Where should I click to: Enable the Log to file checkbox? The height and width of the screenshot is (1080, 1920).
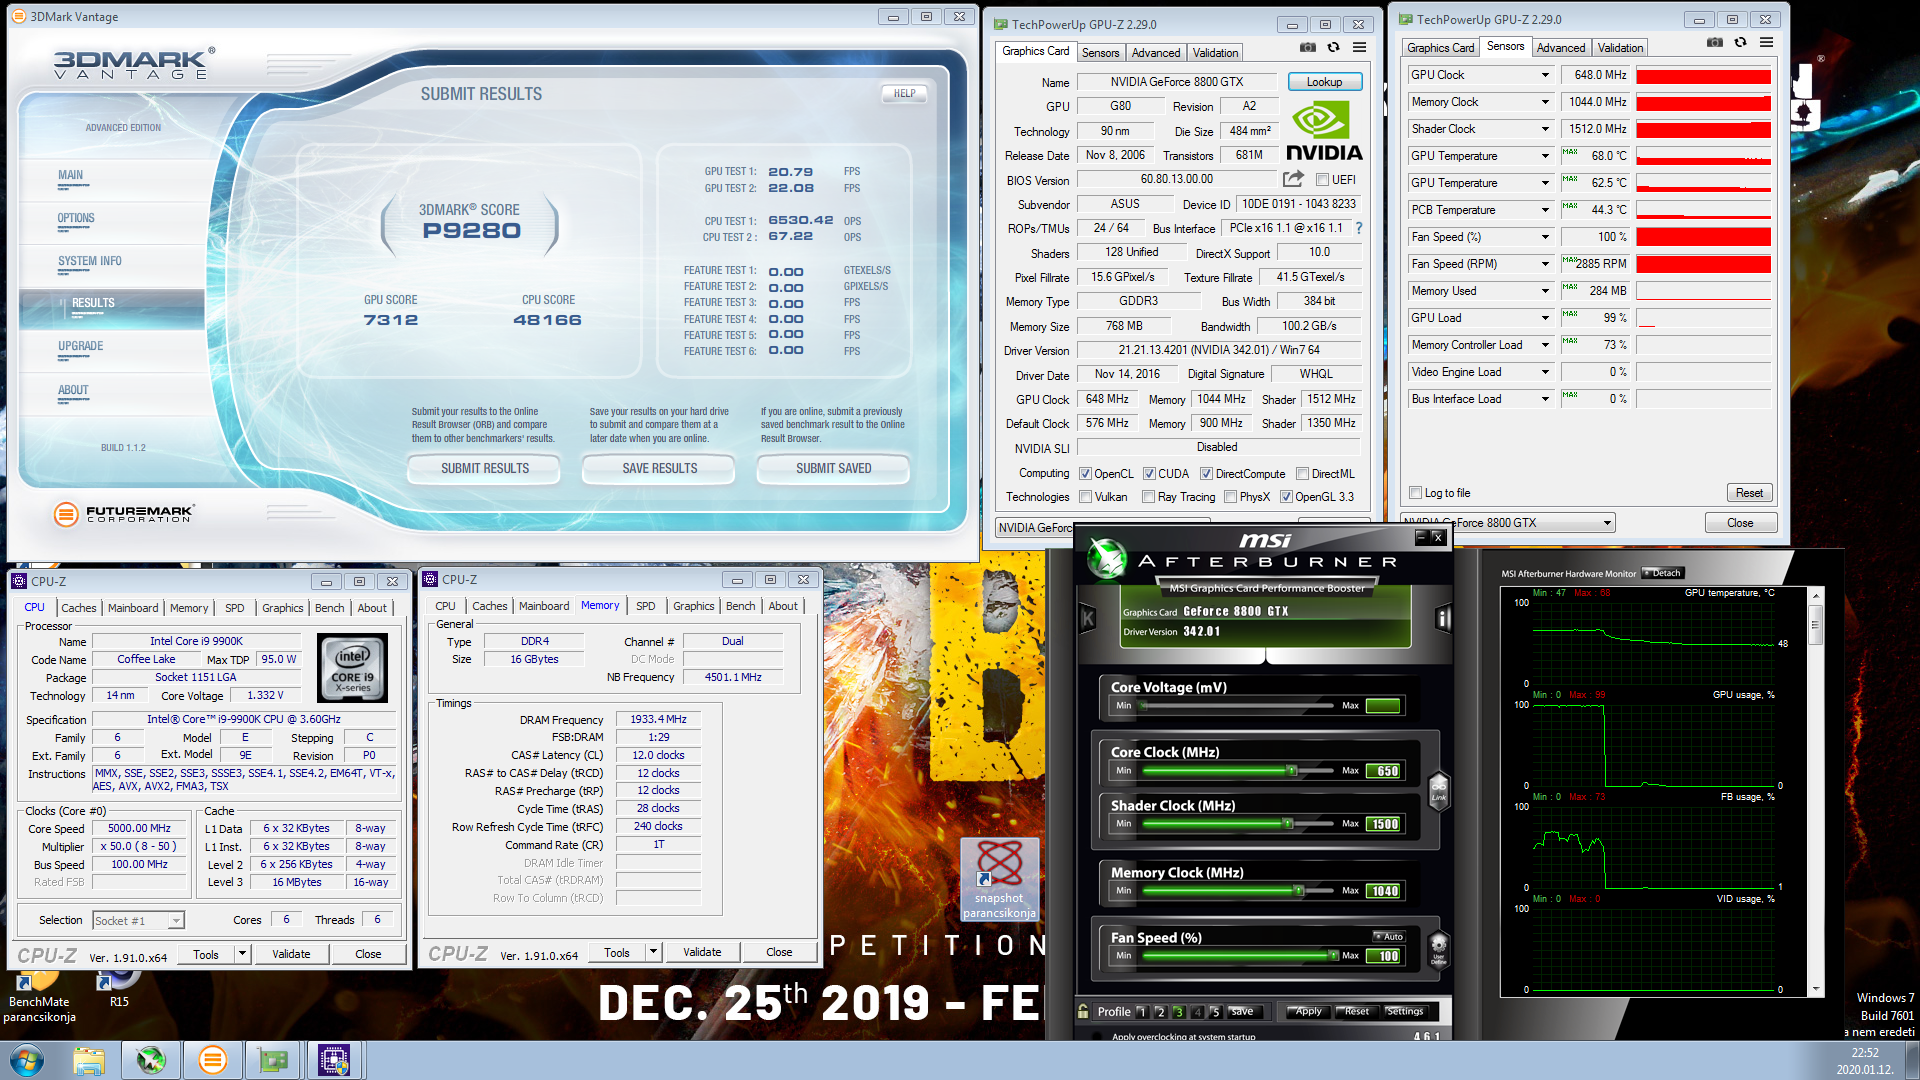point(1415,493)
